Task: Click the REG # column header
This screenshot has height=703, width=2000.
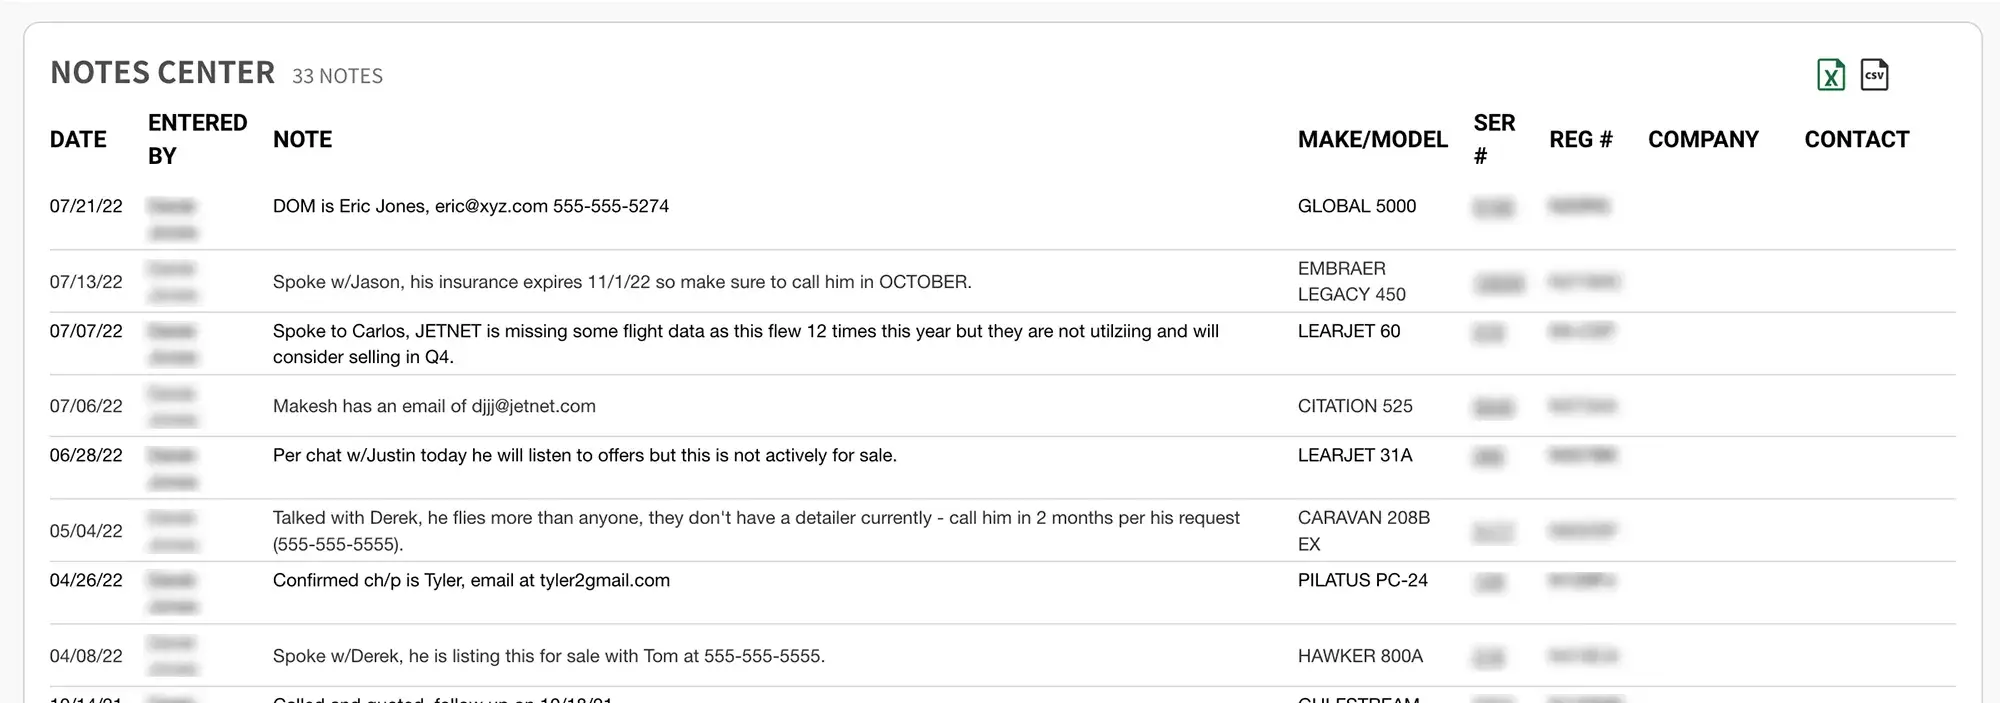Action: pyautogui.click(x=1580, y=139)
